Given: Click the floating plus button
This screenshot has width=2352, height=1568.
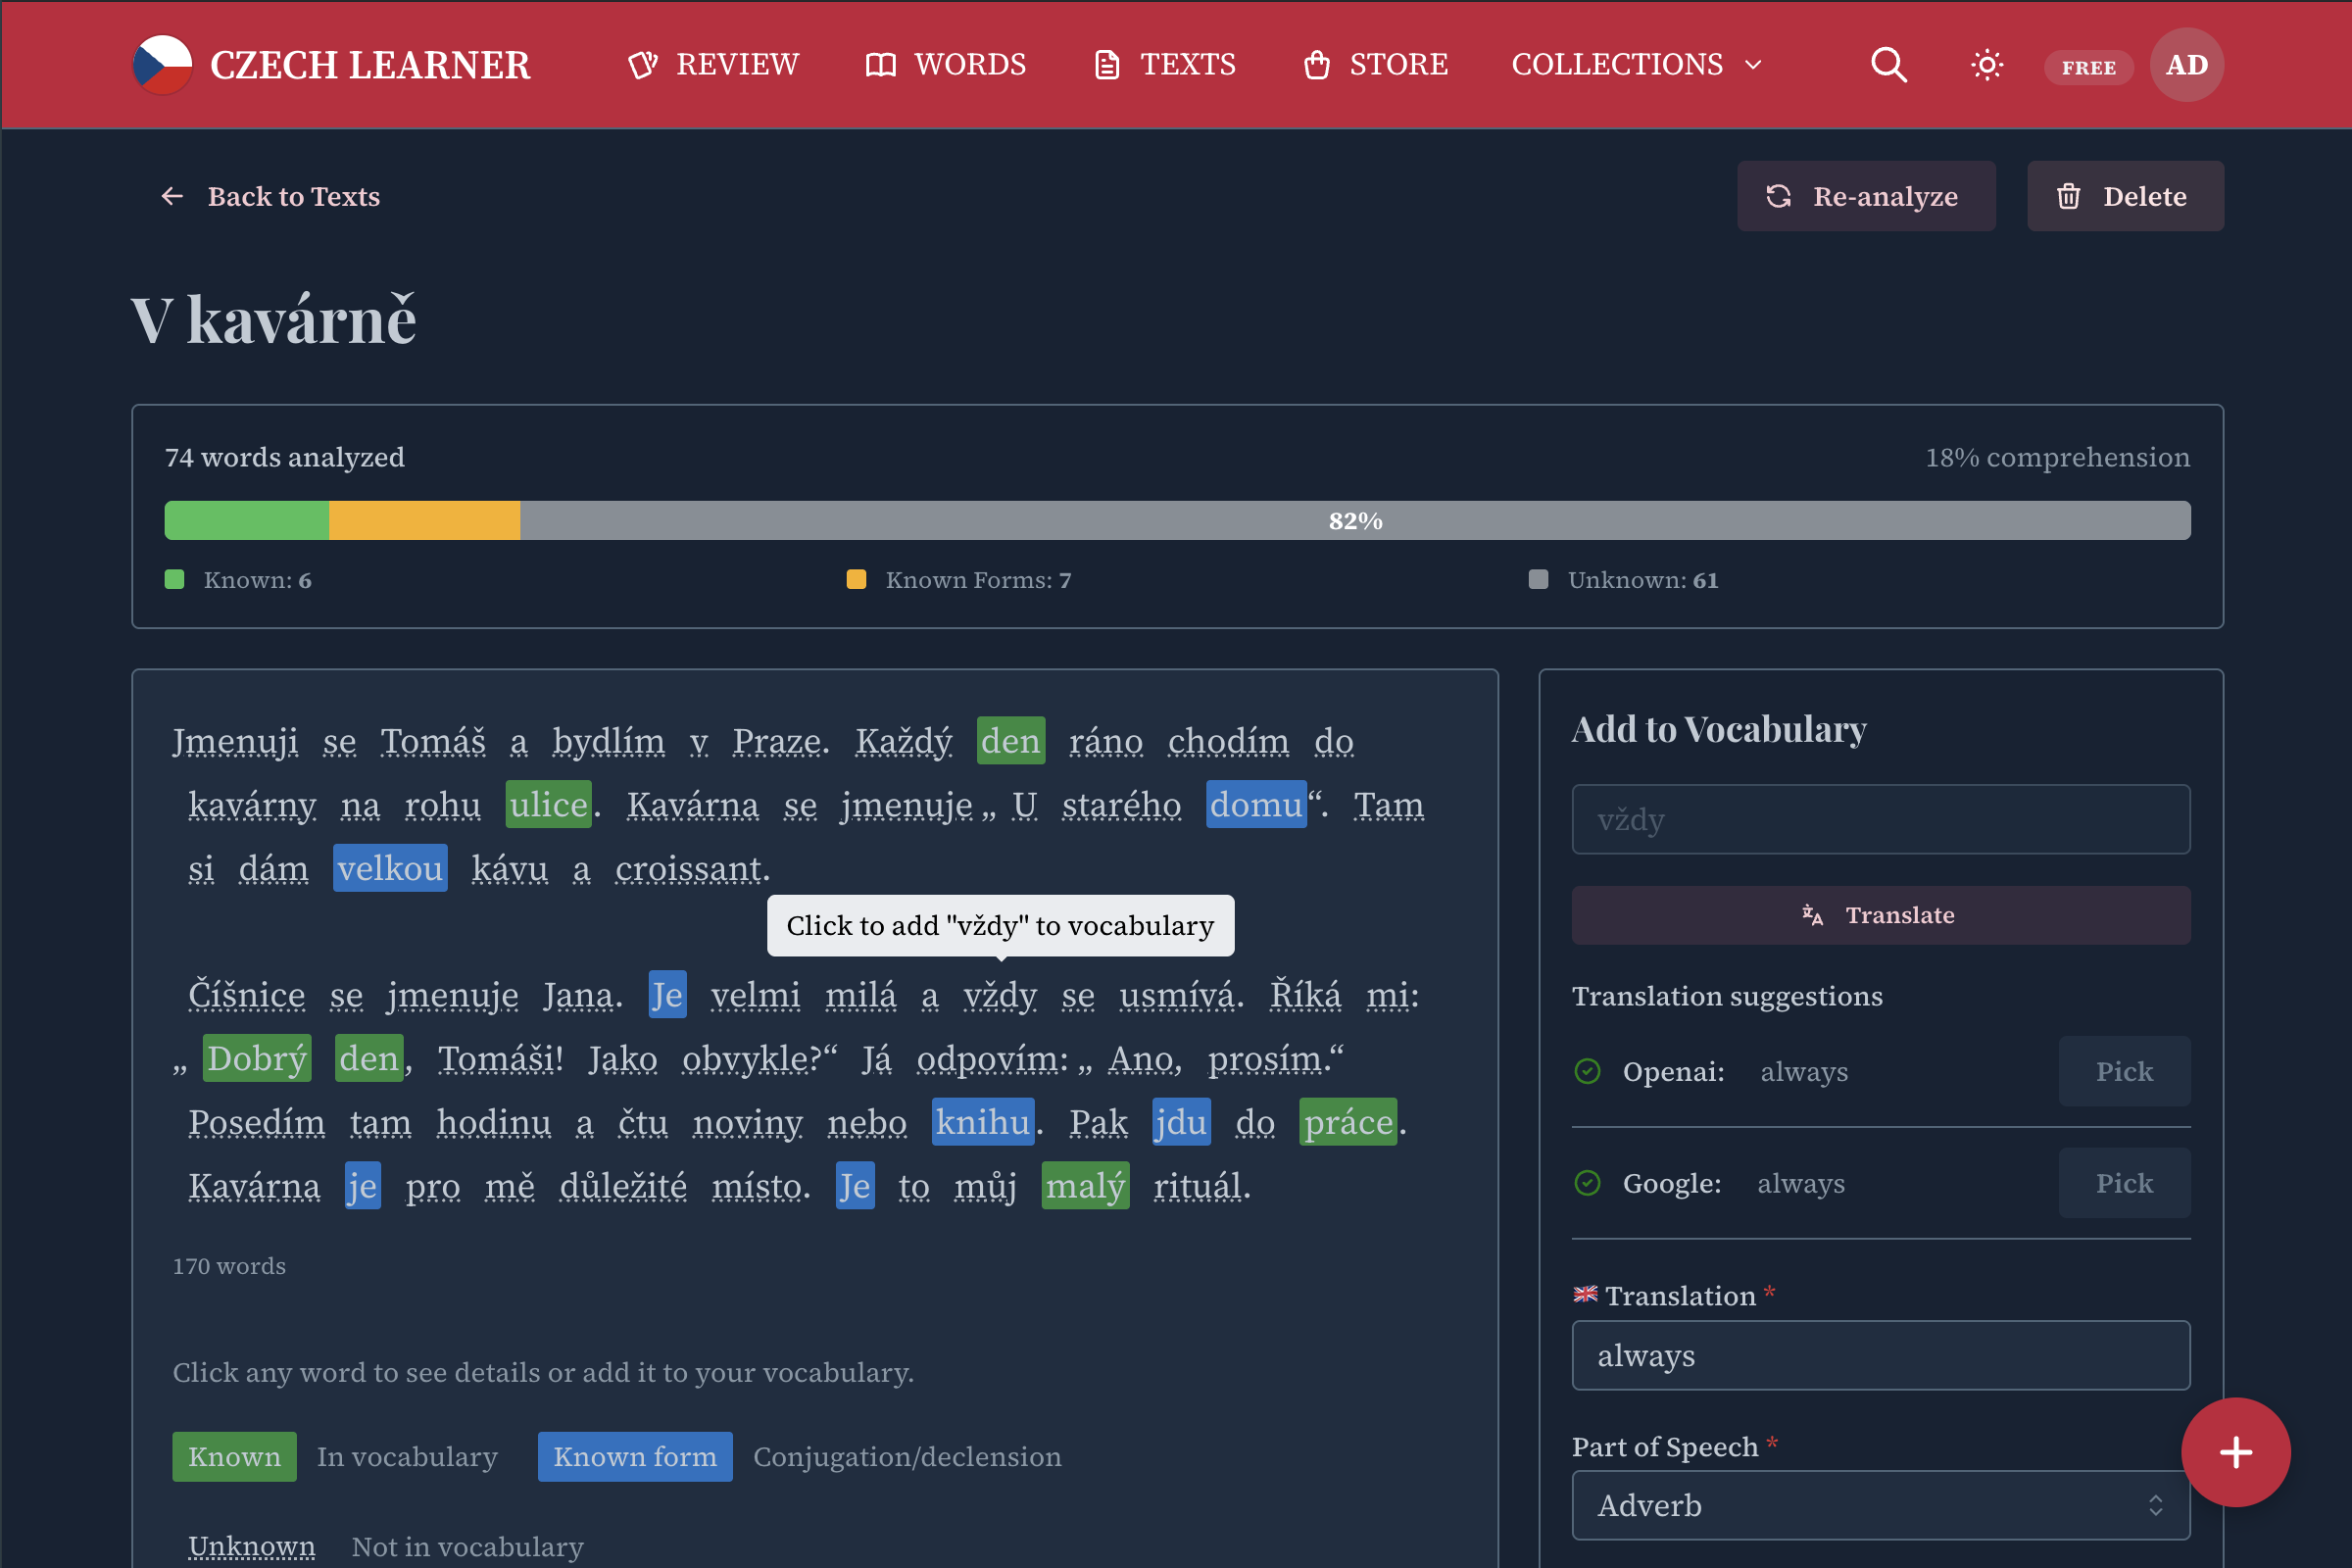Looking at the screenshot, I should 2237,1452.
